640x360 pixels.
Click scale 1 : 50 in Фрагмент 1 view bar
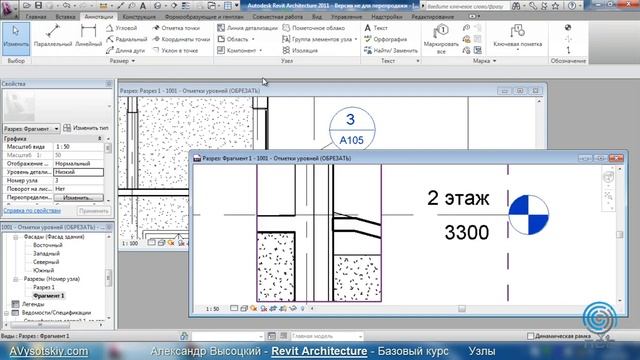212,309
